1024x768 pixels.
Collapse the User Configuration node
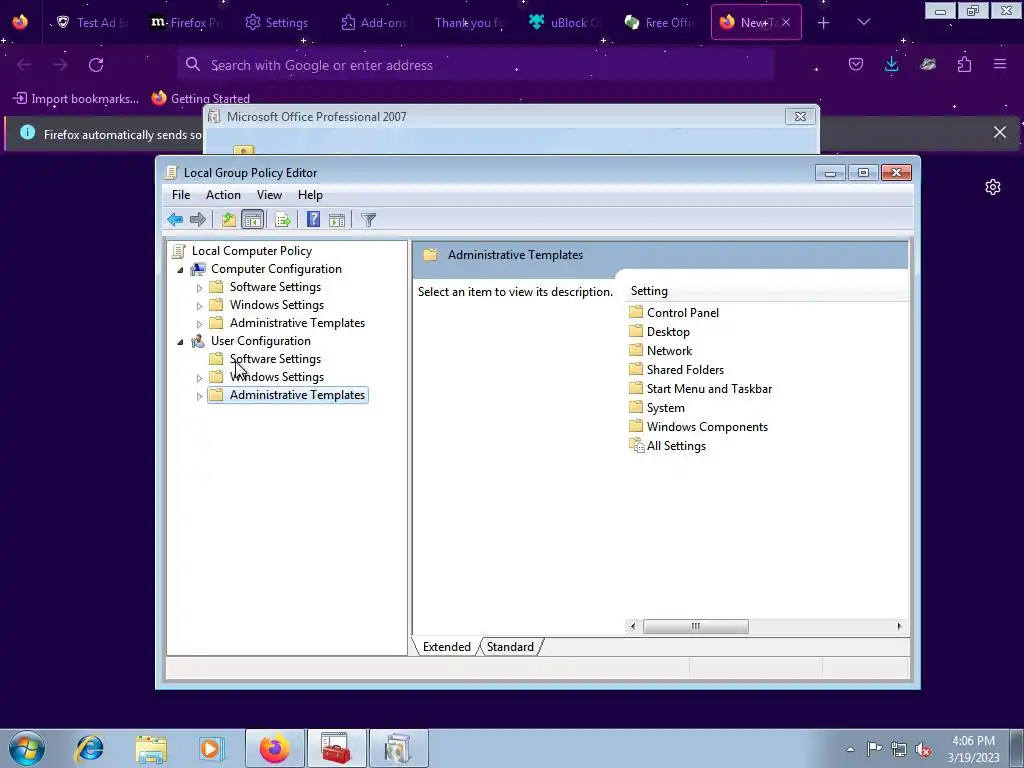[x=180, y=342]
